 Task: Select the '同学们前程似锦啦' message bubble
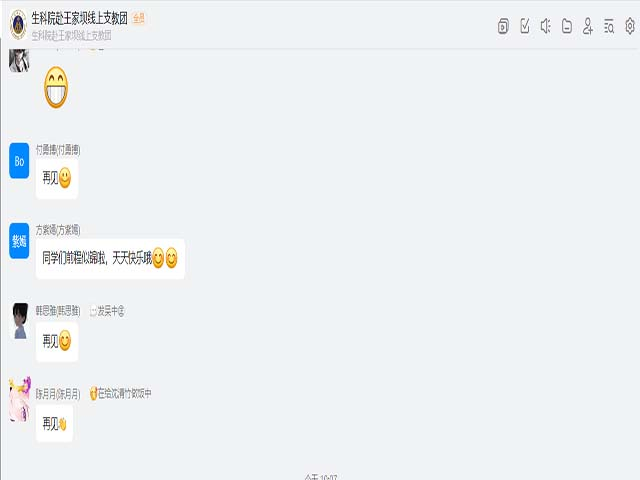[x=110, y=258]
